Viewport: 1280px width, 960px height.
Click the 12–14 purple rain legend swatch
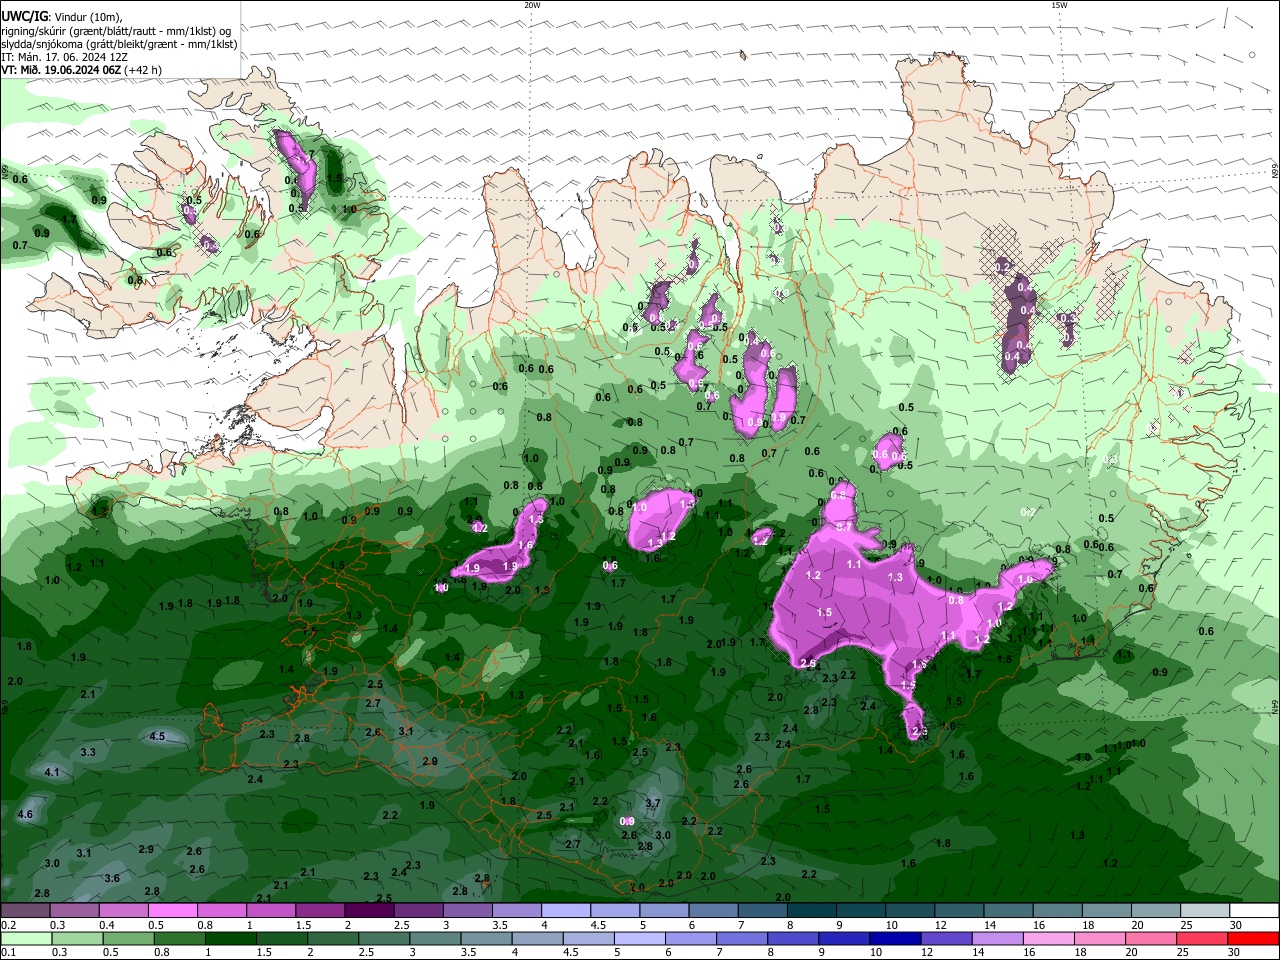pos(947,939)
